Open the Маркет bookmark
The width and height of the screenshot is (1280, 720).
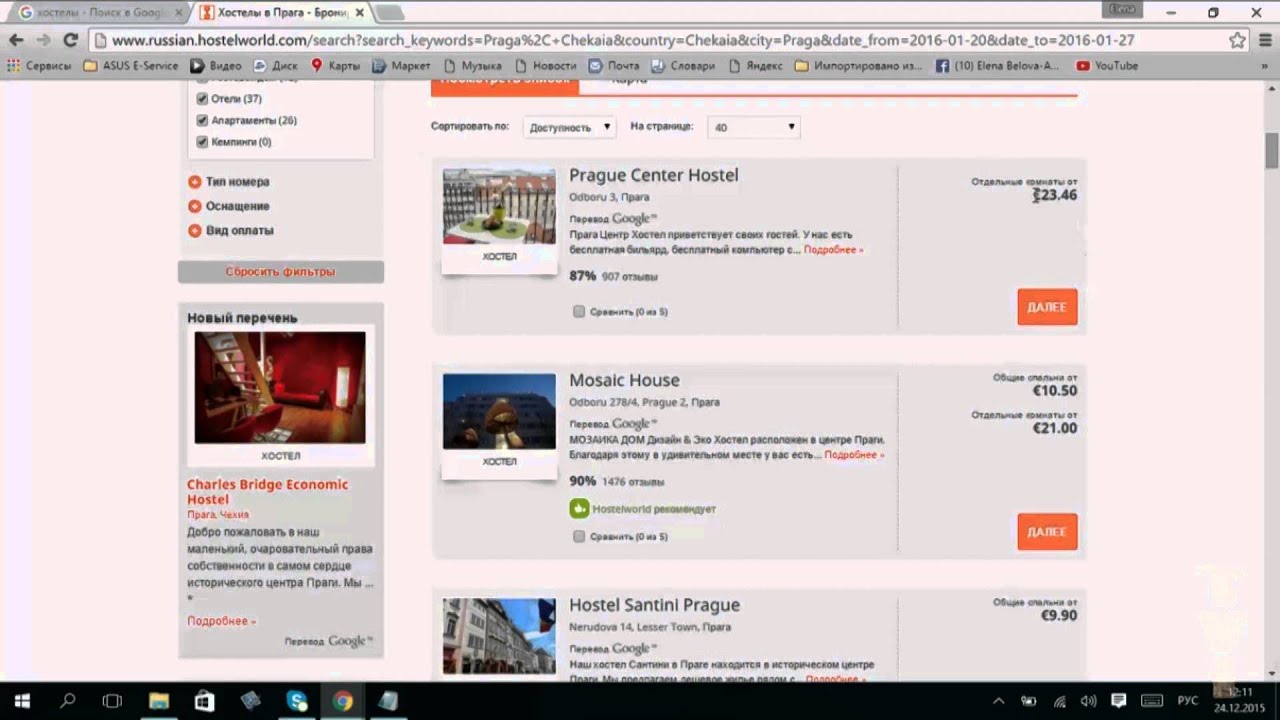click(401, 66)
